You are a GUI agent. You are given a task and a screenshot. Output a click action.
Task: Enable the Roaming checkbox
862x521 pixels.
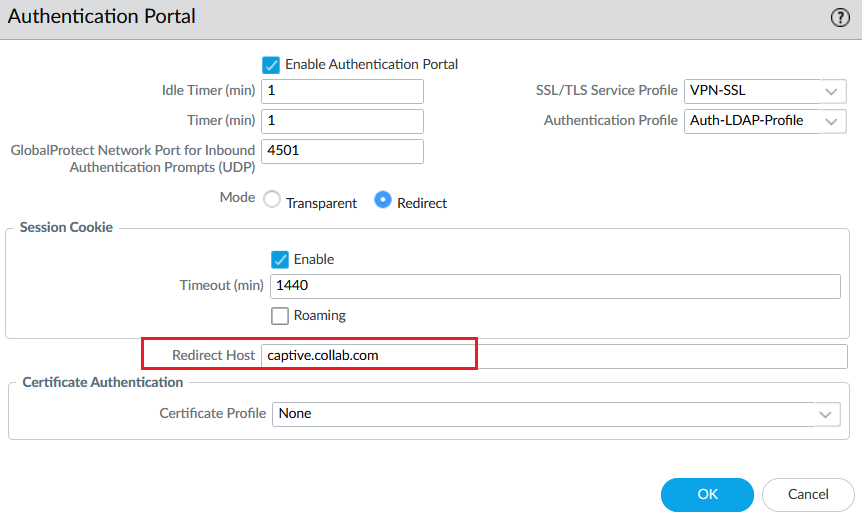(280, 316)
